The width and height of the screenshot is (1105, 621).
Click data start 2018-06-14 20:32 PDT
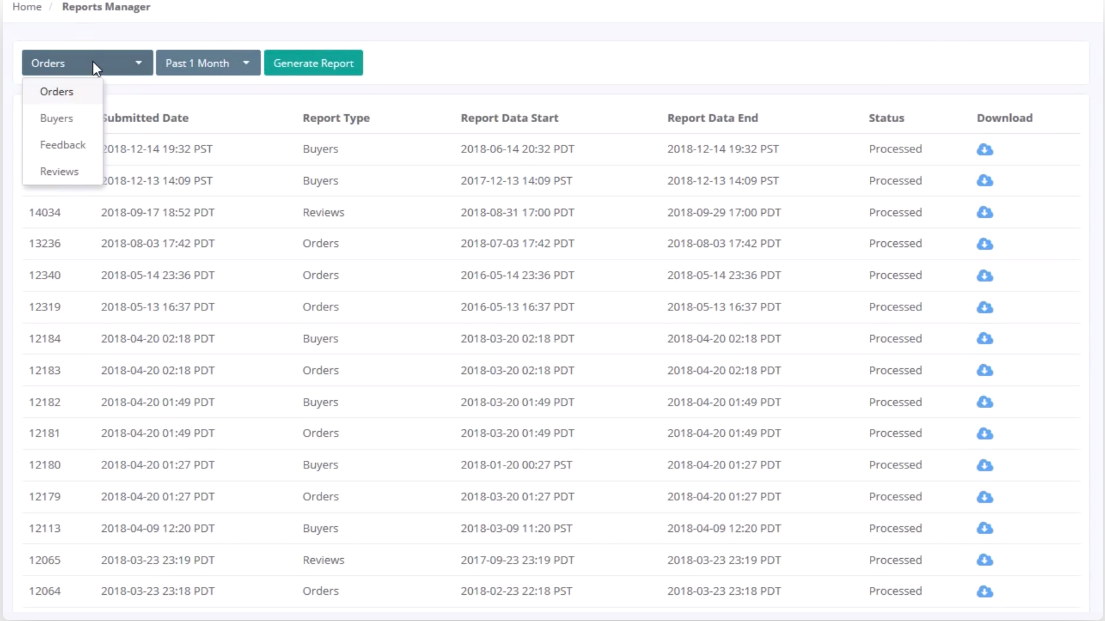pyautogui.click(x=517, y=149)
